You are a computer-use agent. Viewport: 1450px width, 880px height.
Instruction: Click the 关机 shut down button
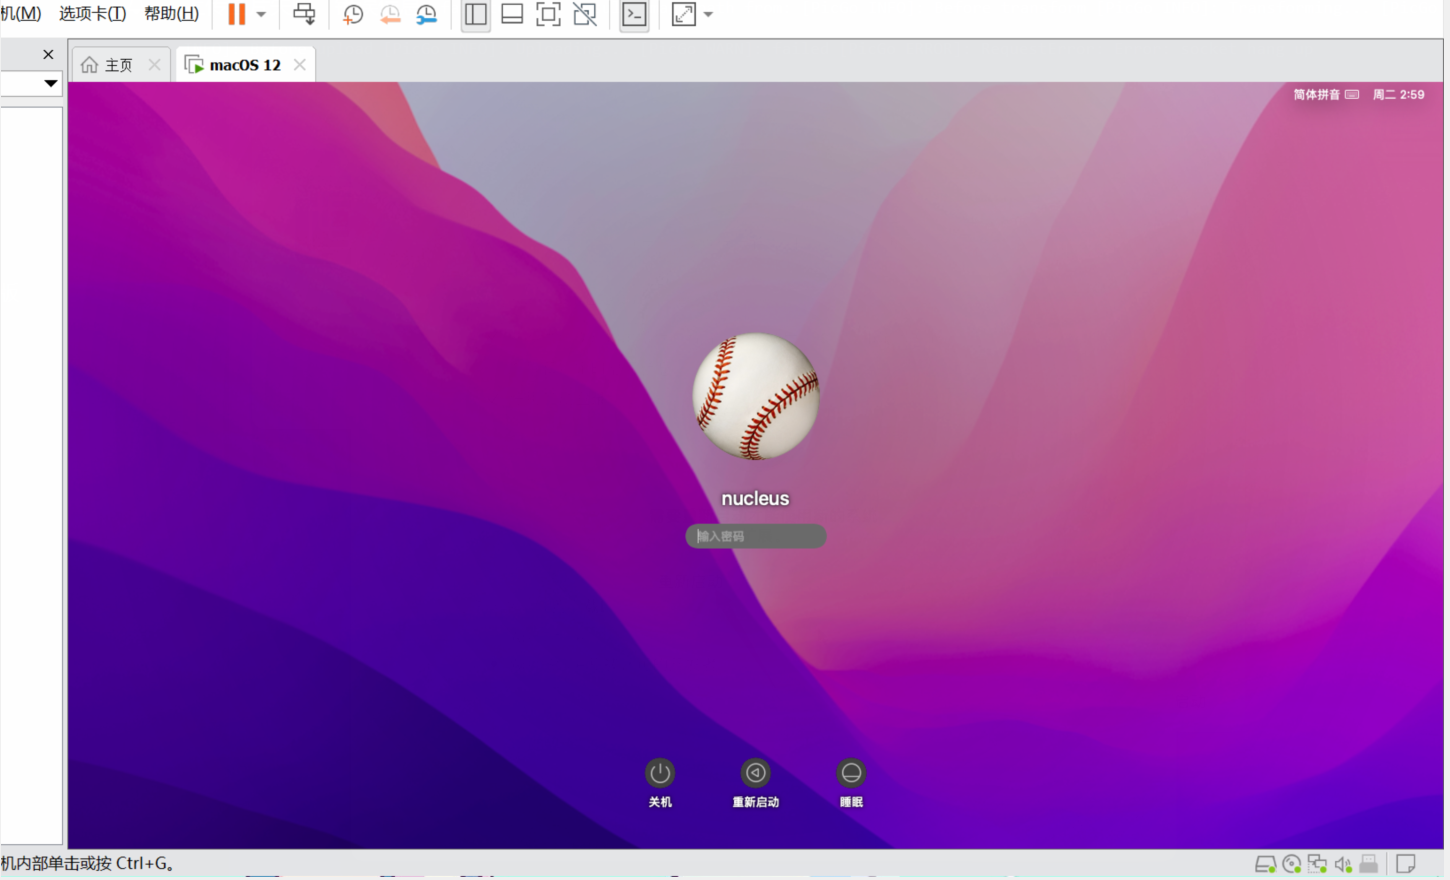point(660,773)
